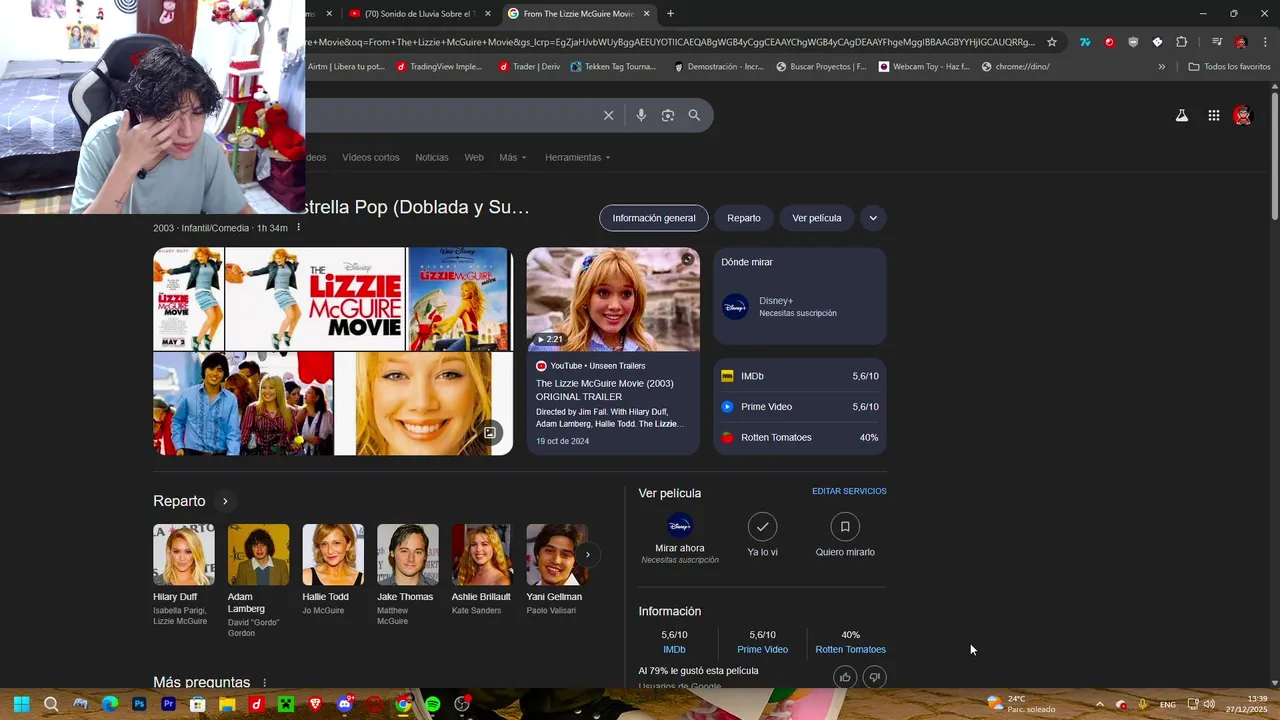Screen dimensions: 1280x720
Task: Open the image gallery icon on photo collage
Action: click(x=490, y=433)
